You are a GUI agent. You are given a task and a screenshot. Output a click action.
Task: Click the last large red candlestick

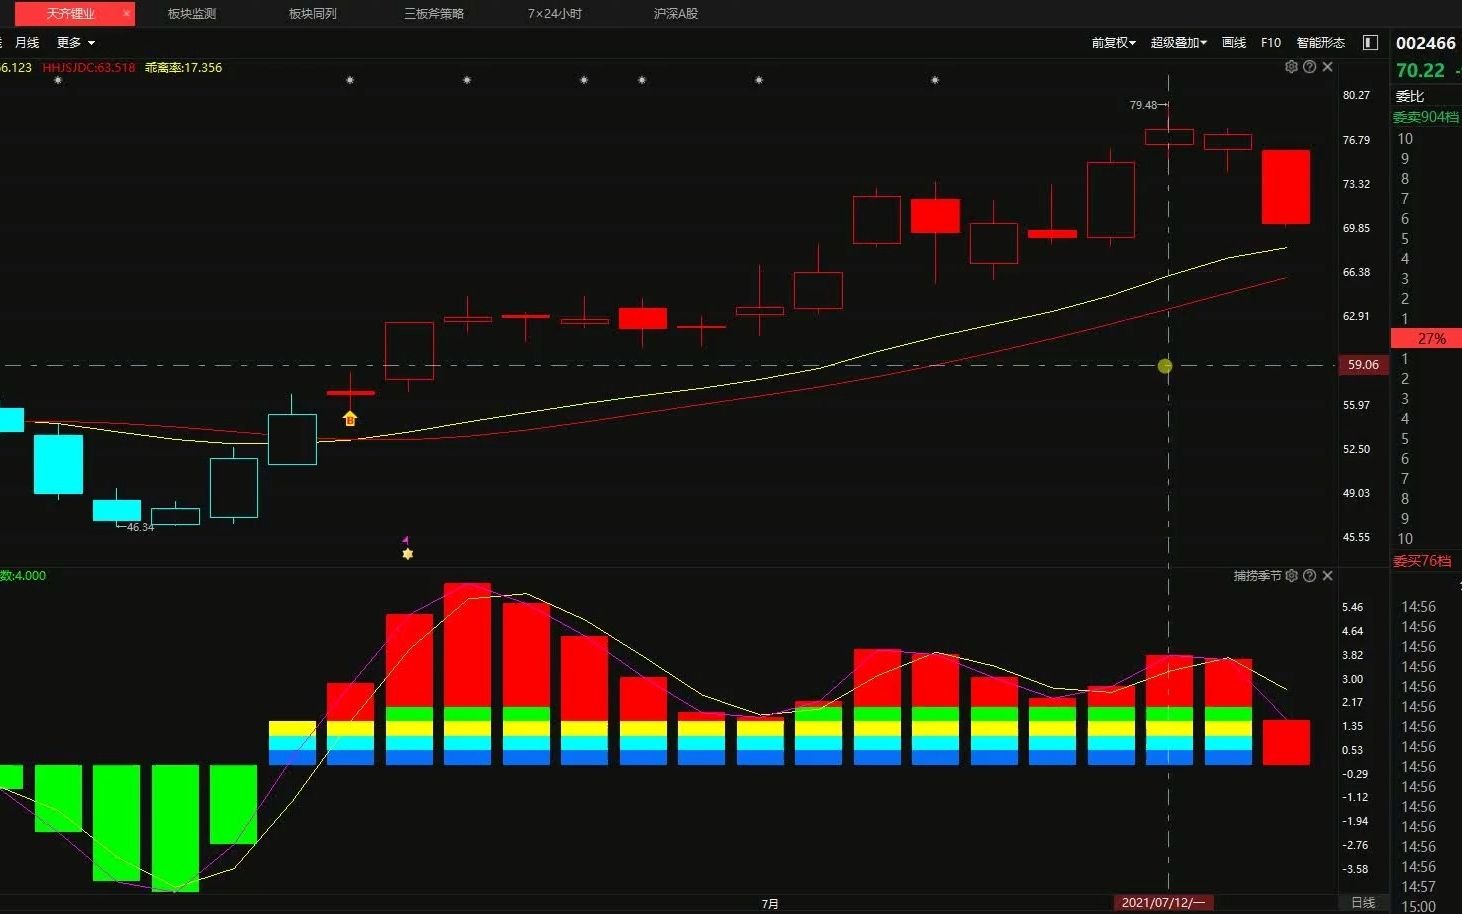pyautogui.click(x=1286, y=187)
